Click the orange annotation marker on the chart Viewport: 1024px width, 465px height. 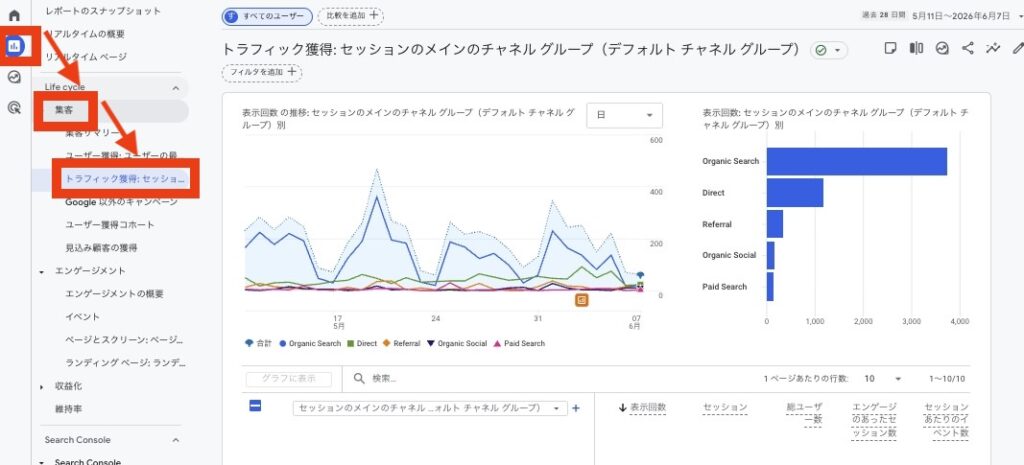[582, 300]
